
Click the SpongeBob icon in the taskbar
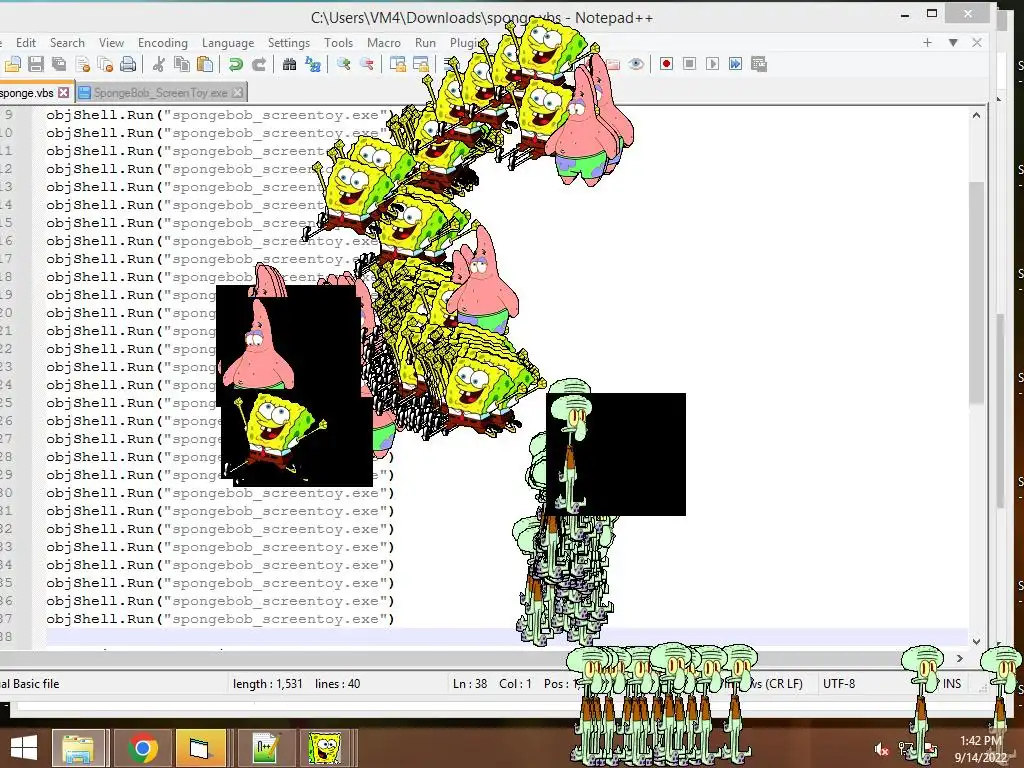(x=325, y=748)
